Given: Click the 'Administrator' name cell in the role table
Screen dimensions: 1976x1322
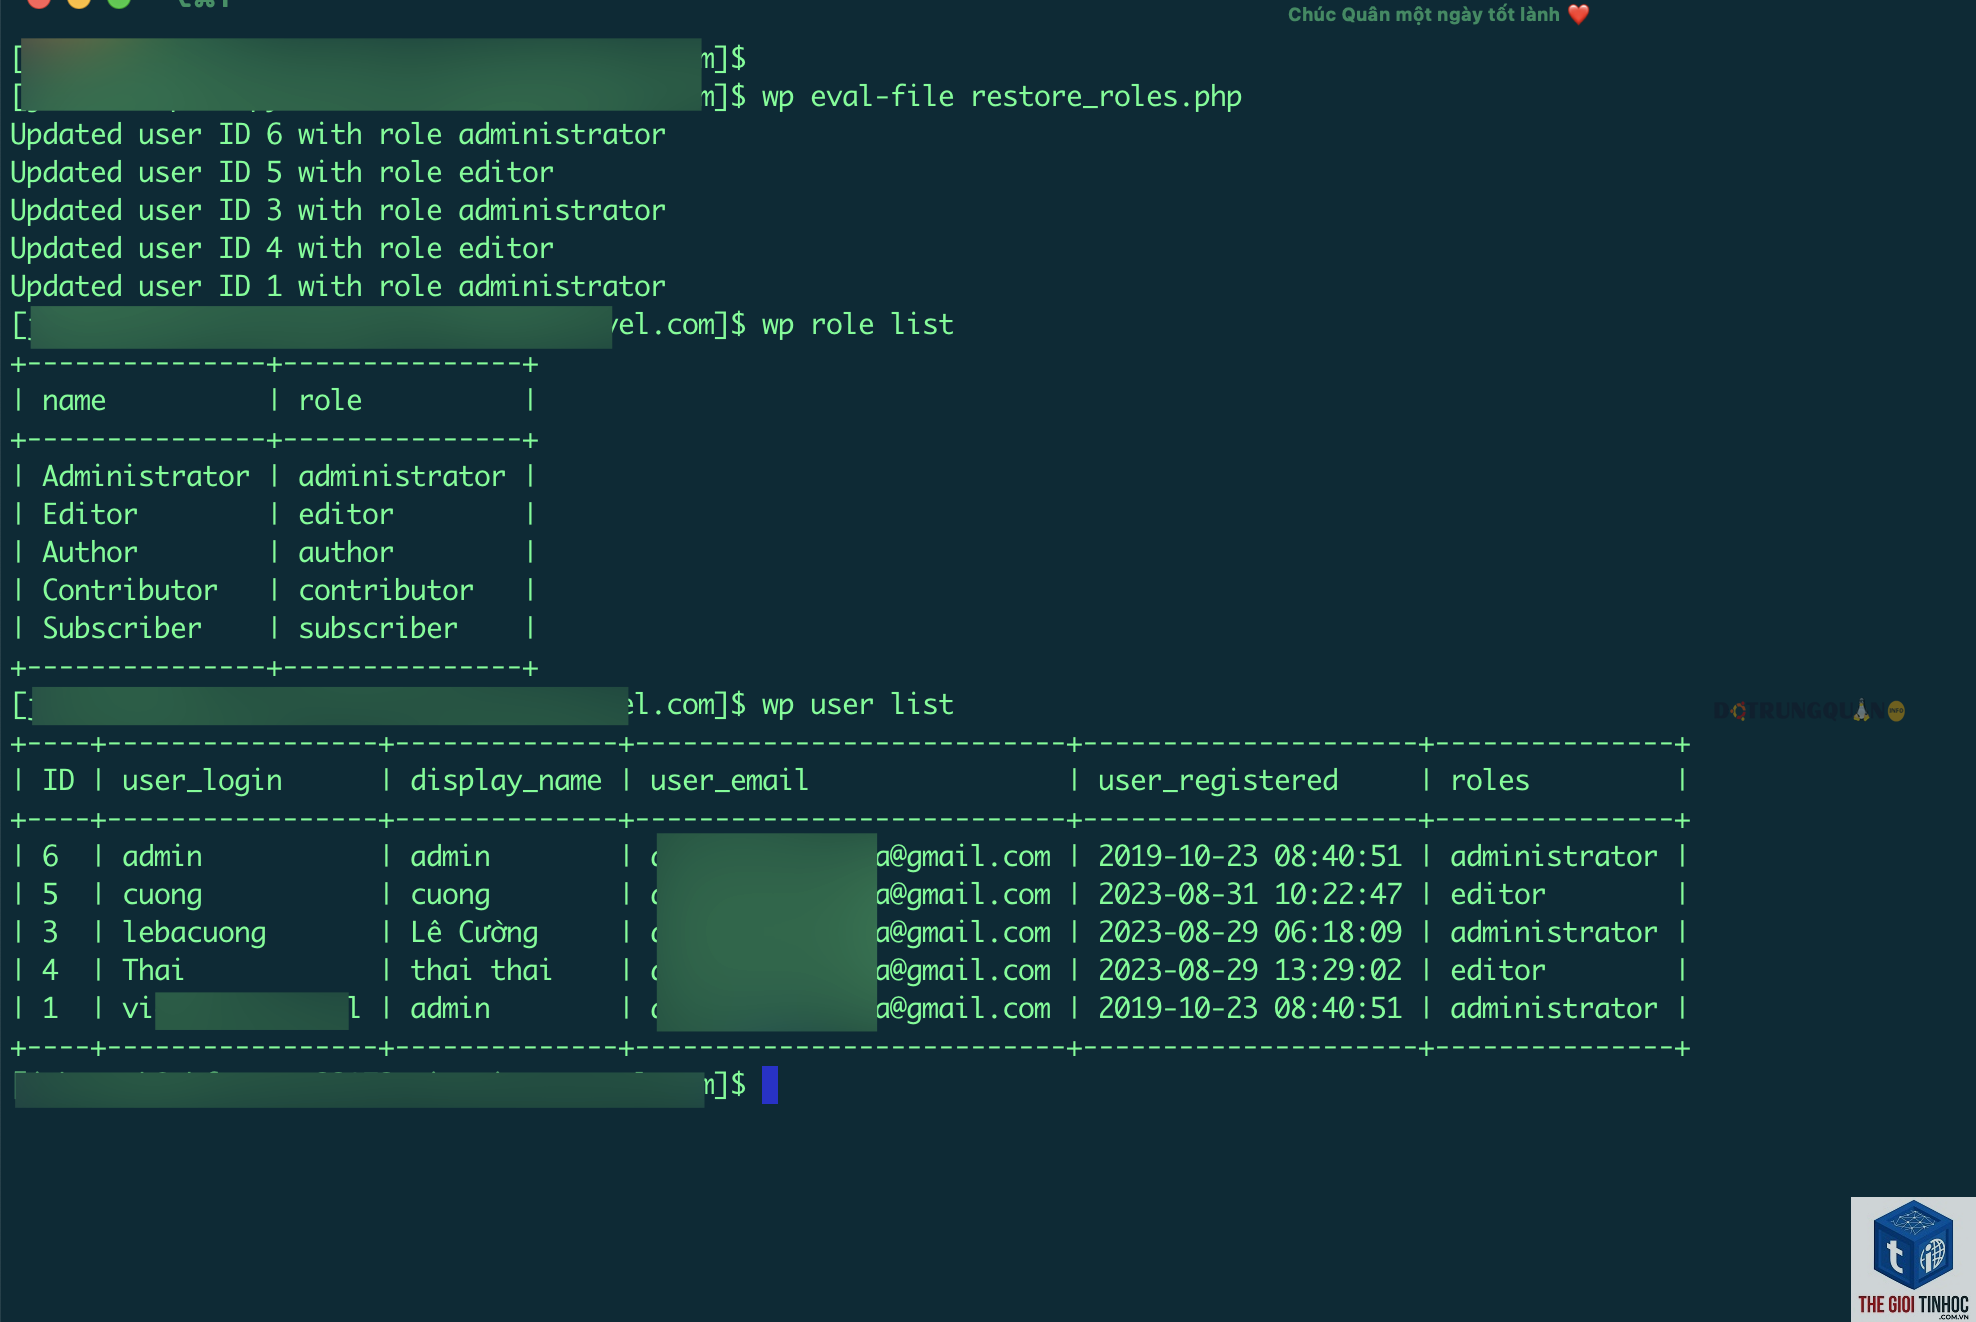Looking at the screenshot, I should pos(146,476).
